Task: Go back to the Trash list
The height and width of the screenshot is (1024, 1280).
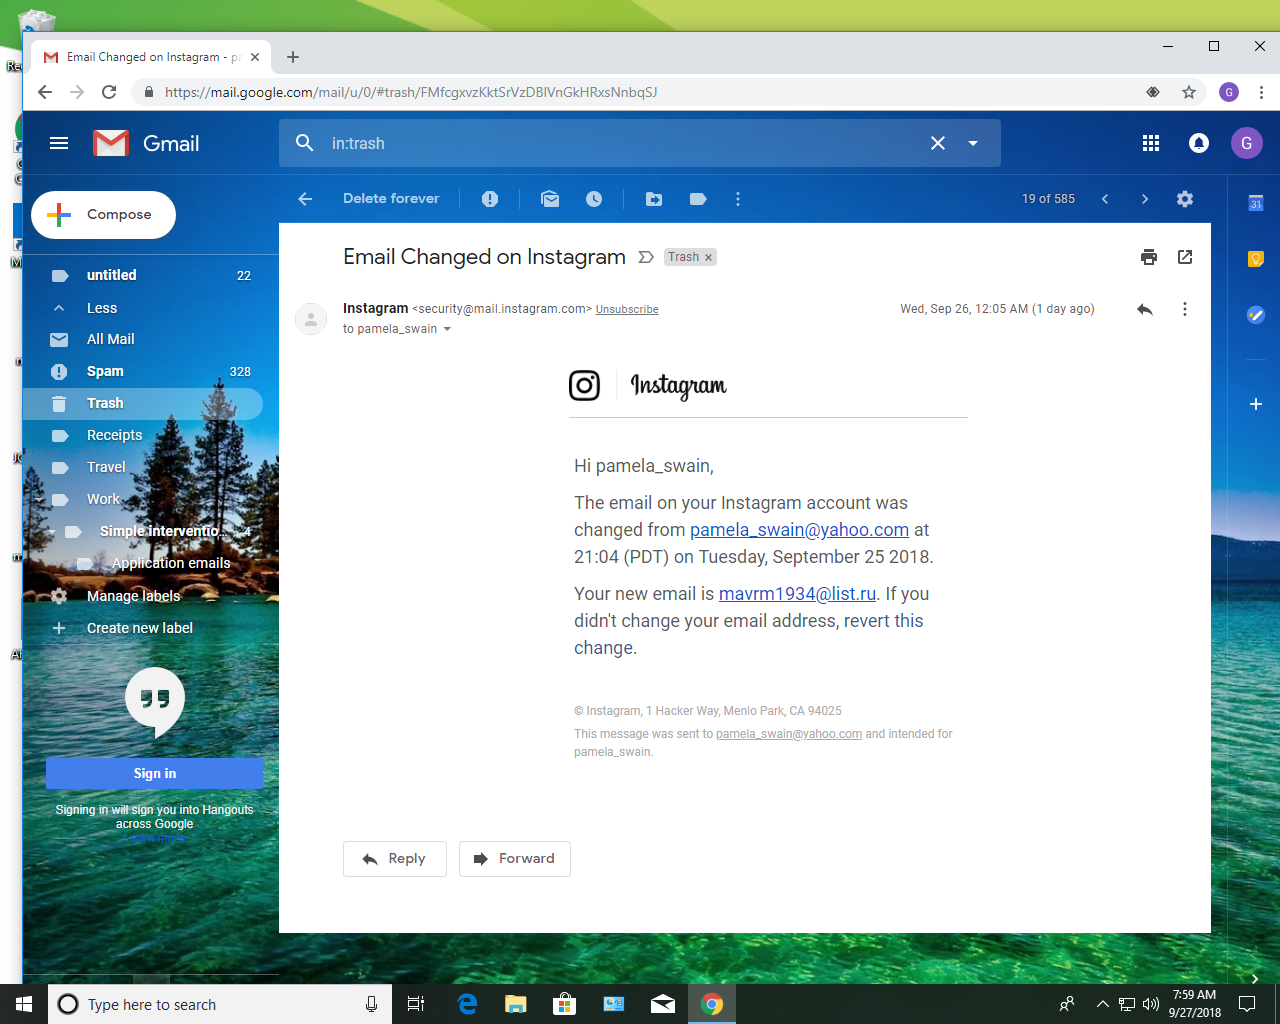Action: coord(305,199)
